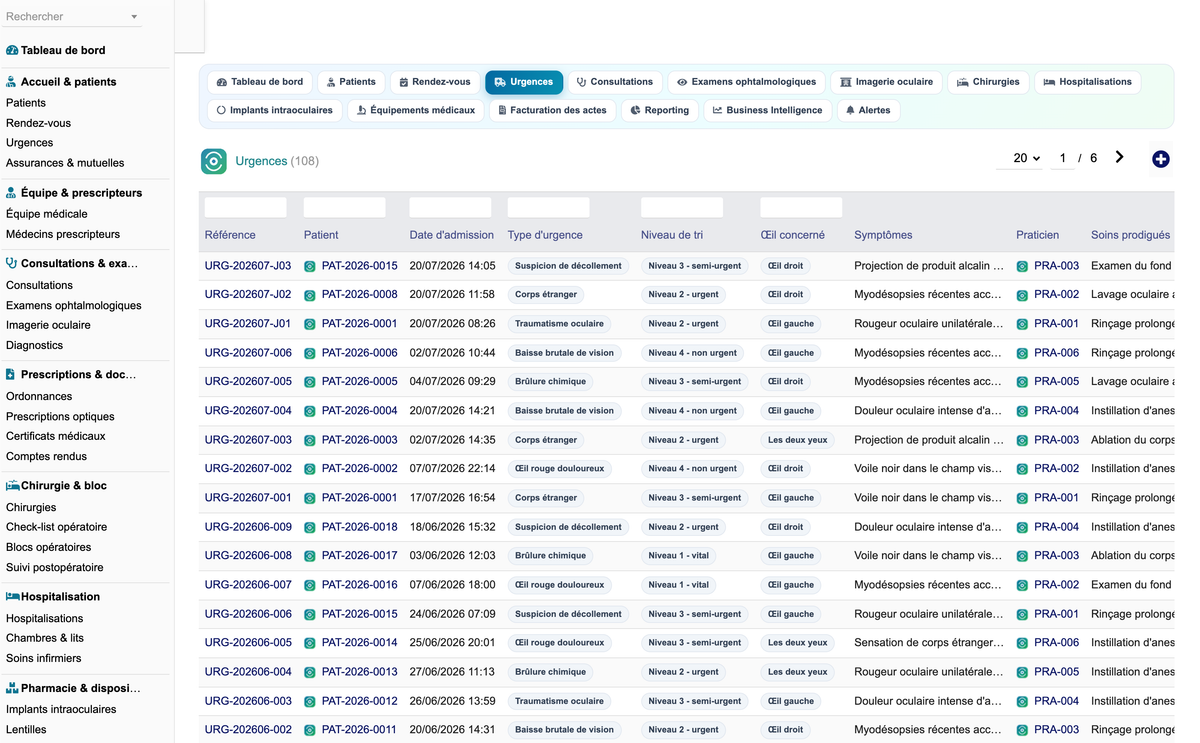
Task: Open the Hospitalisations tab
Action: coord(1087,82)
